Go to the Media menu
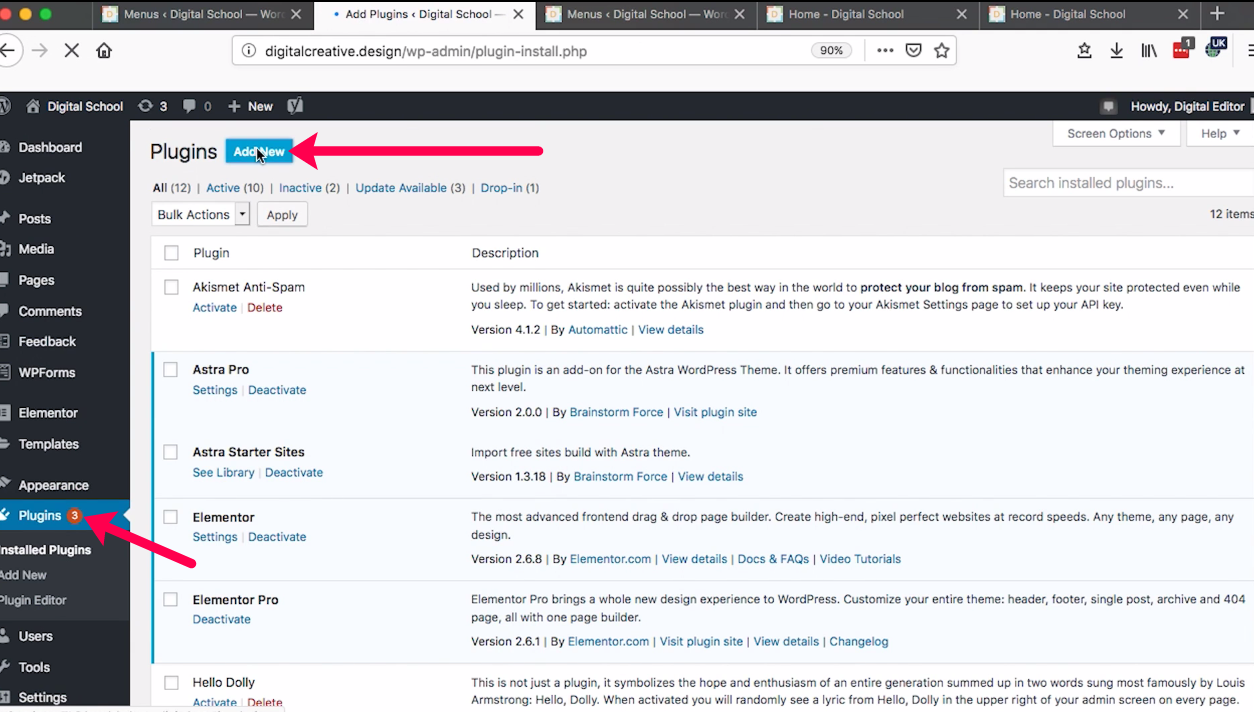The width and height of the screenshot is (1254, 712). [36, 249]
